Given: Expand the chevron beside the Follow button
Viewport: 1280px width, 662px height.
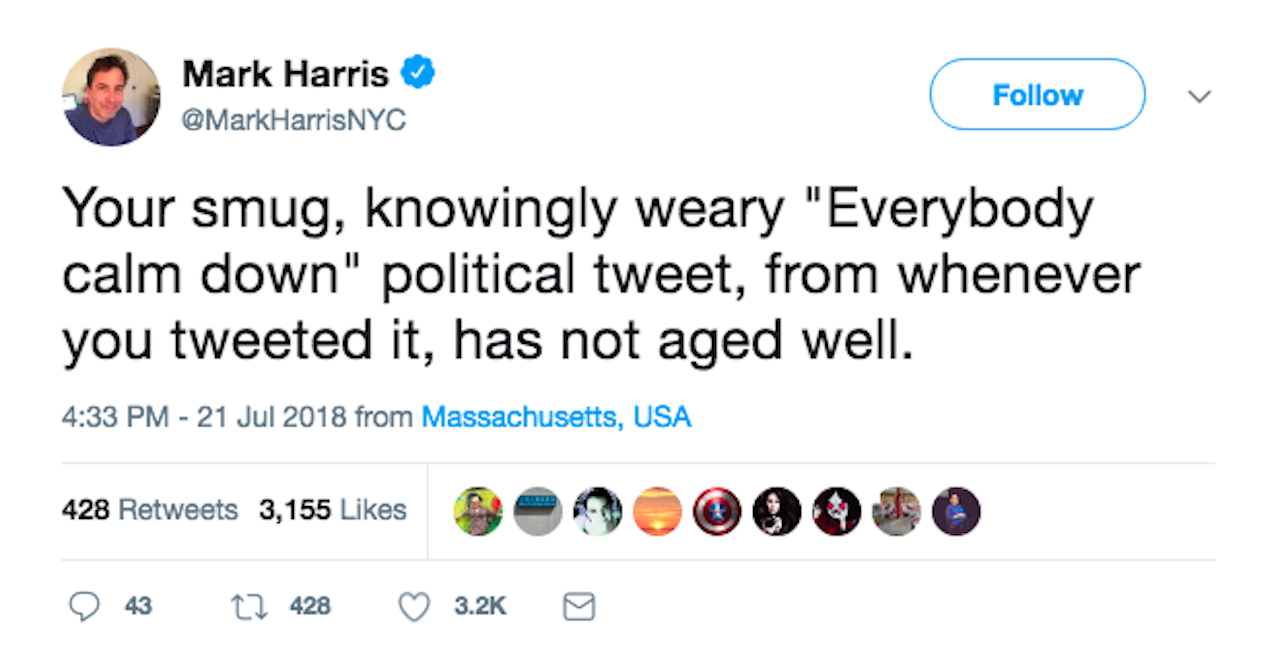Looking at the screenshot, I should pos(1199,97).
